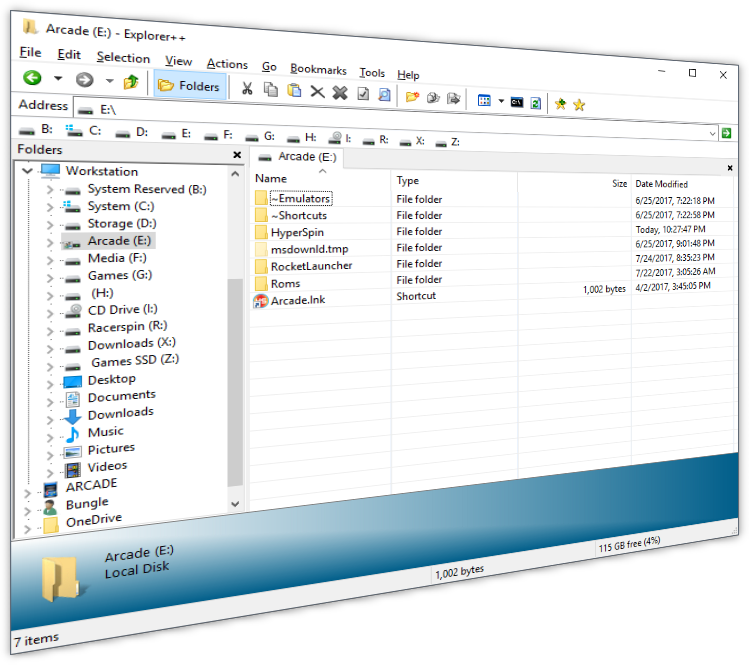Jump to drive D: in drives bar
The width and height of the screenshot is (749, 665).
132,132
